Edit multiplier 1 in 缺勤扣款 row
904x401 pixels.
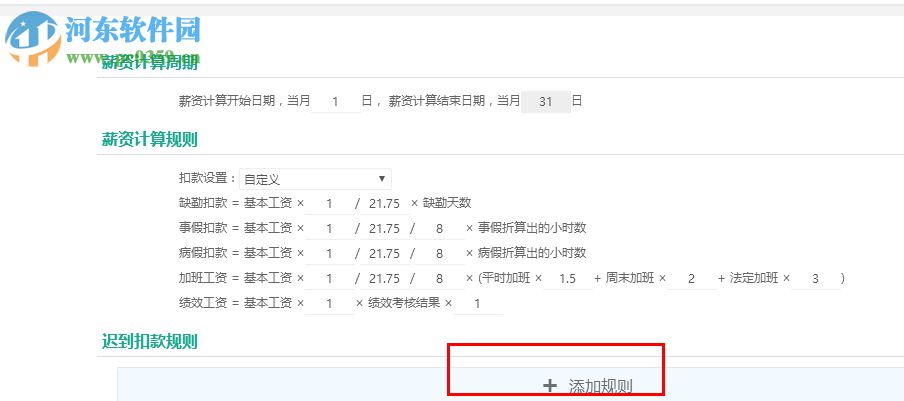point(329,203)
